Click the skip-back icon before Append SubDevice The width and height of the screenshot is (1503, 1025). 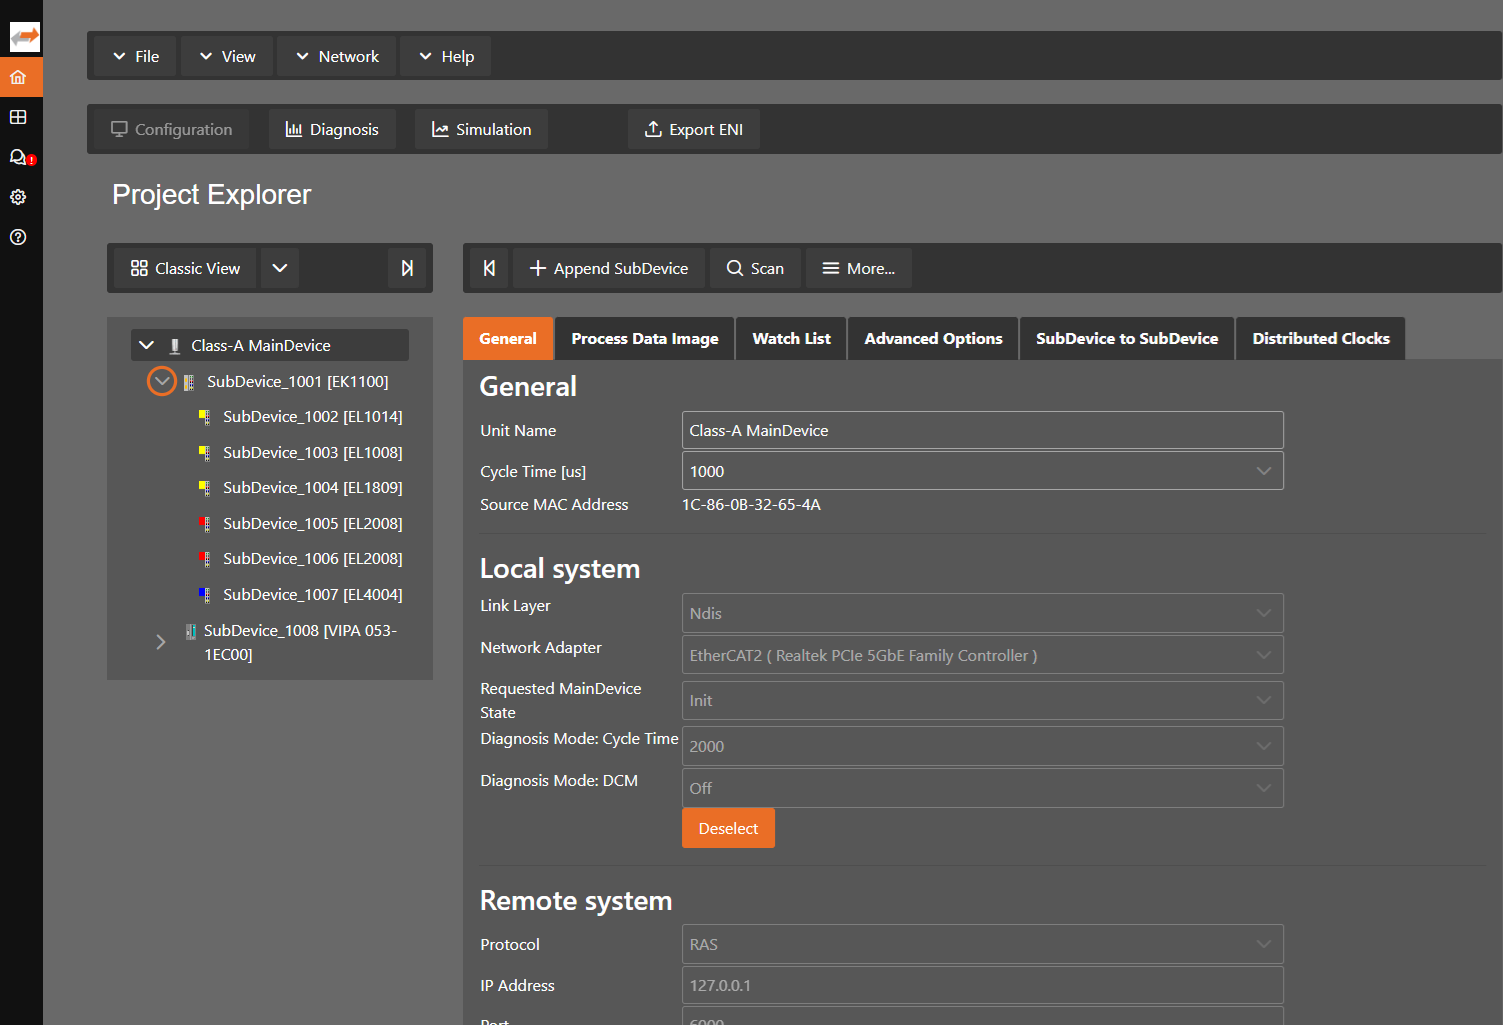coord(489,268)
